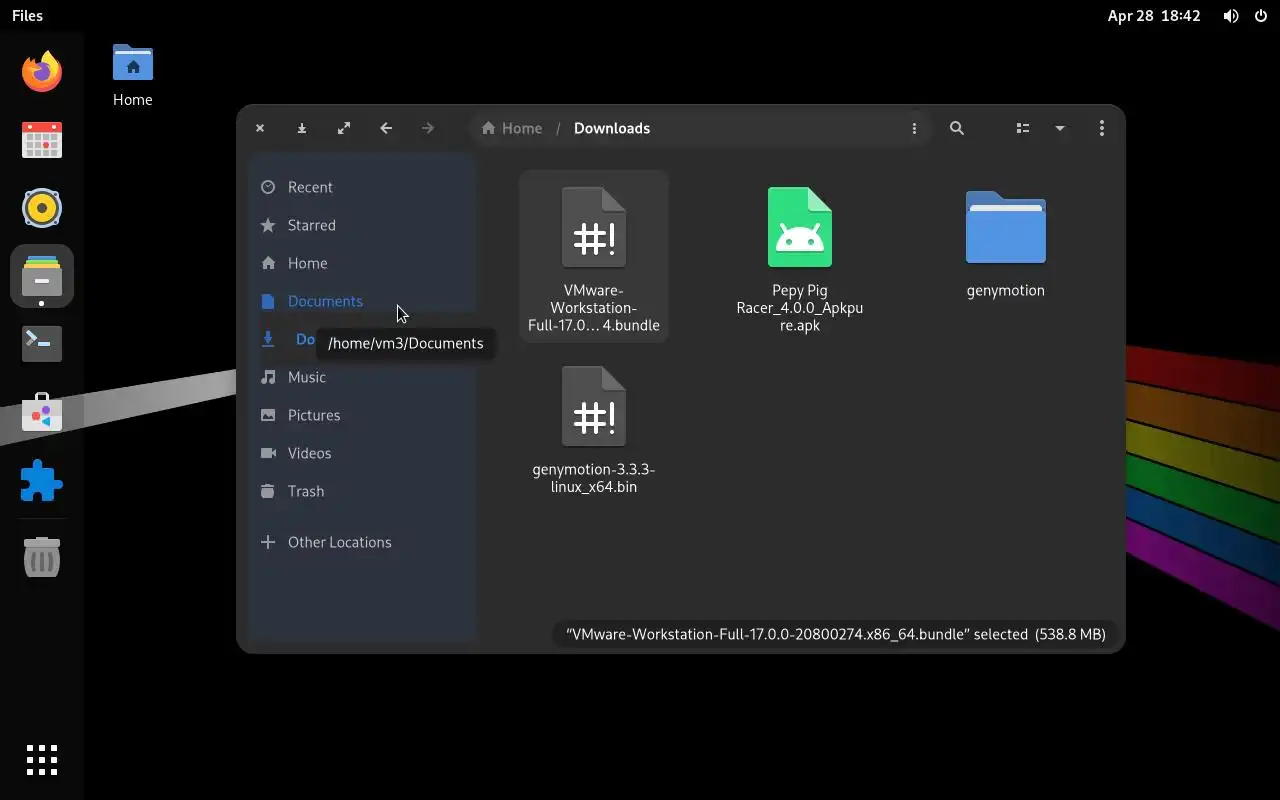Open clock and calendar in top bar
Viewport: 1280px width, 800px height.
(x=1153, y=16)
